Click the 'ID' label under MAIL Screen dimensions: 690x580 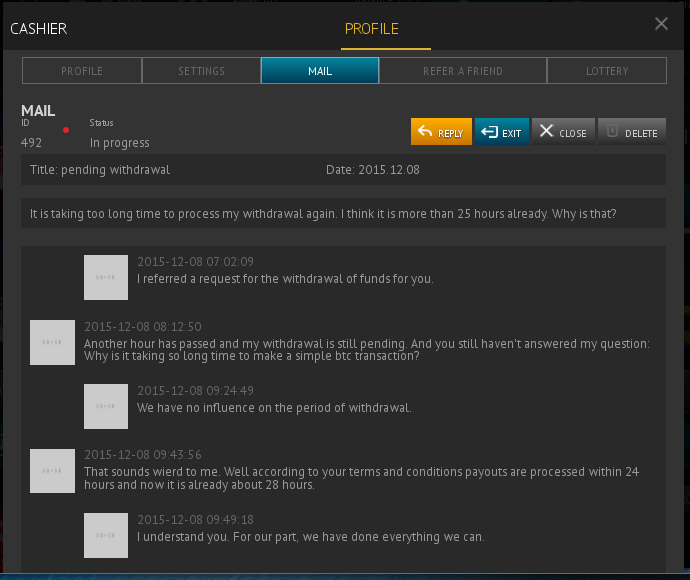(26, 123)
